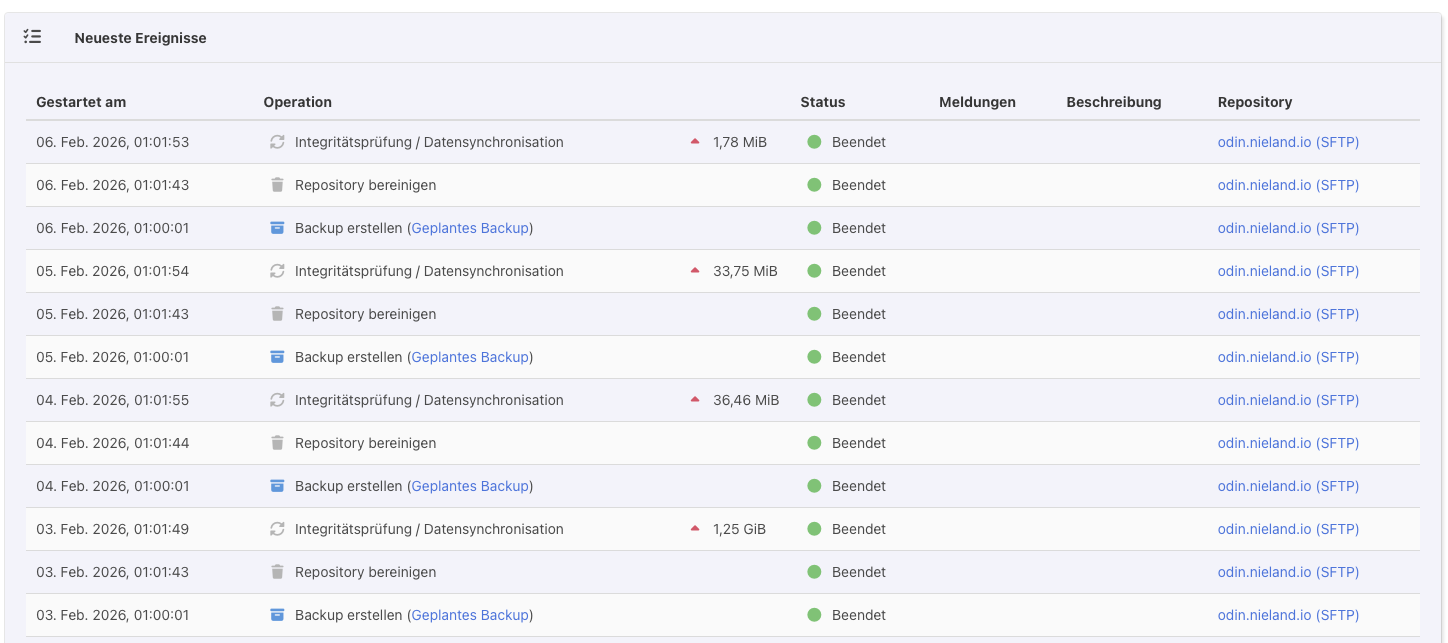
Task: Click red up arrow next to 33,75 MiB
Action: [695, 271]
